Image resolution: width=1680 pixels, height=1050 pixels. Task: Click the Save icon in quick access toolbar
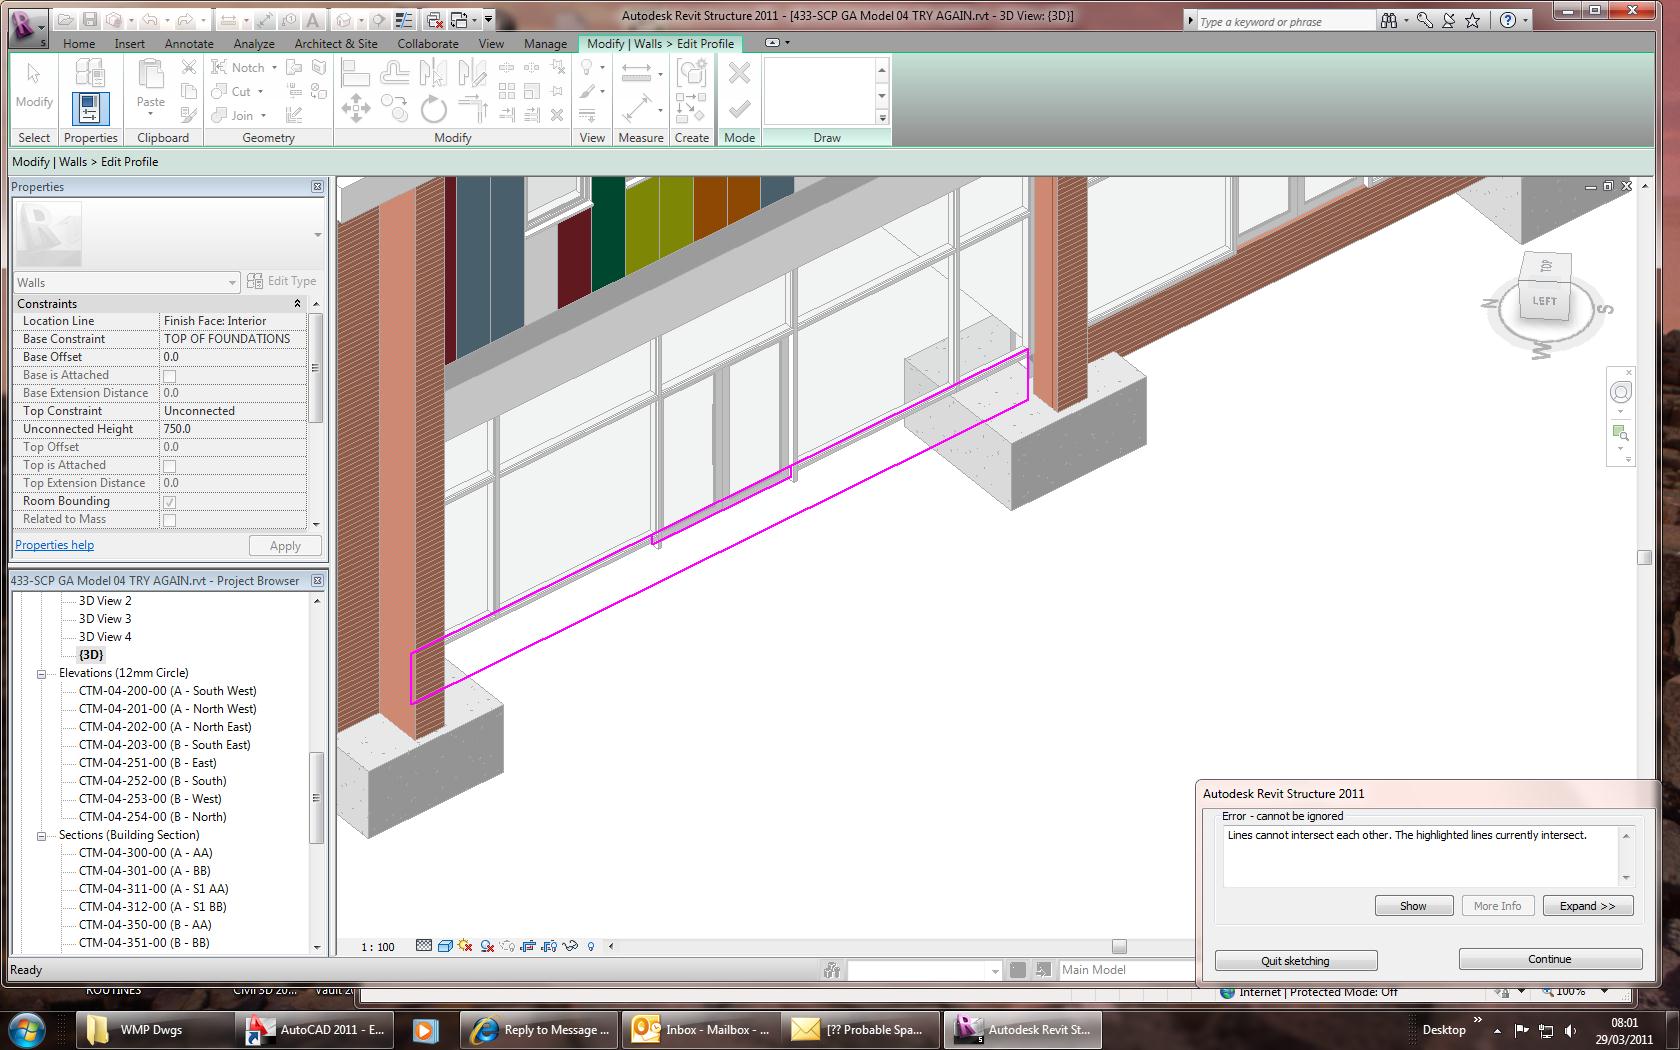click(x=90, y=19)
